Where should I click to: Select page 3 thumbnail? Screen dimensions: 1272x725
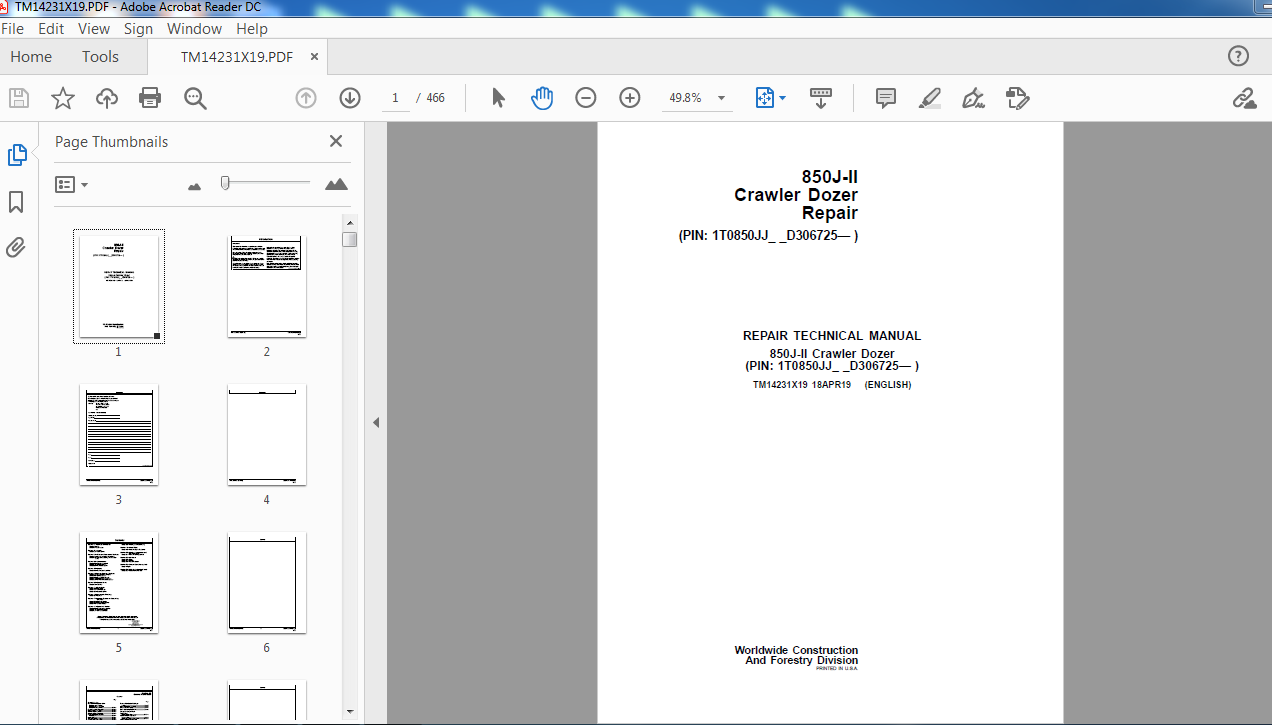[118, 435]
